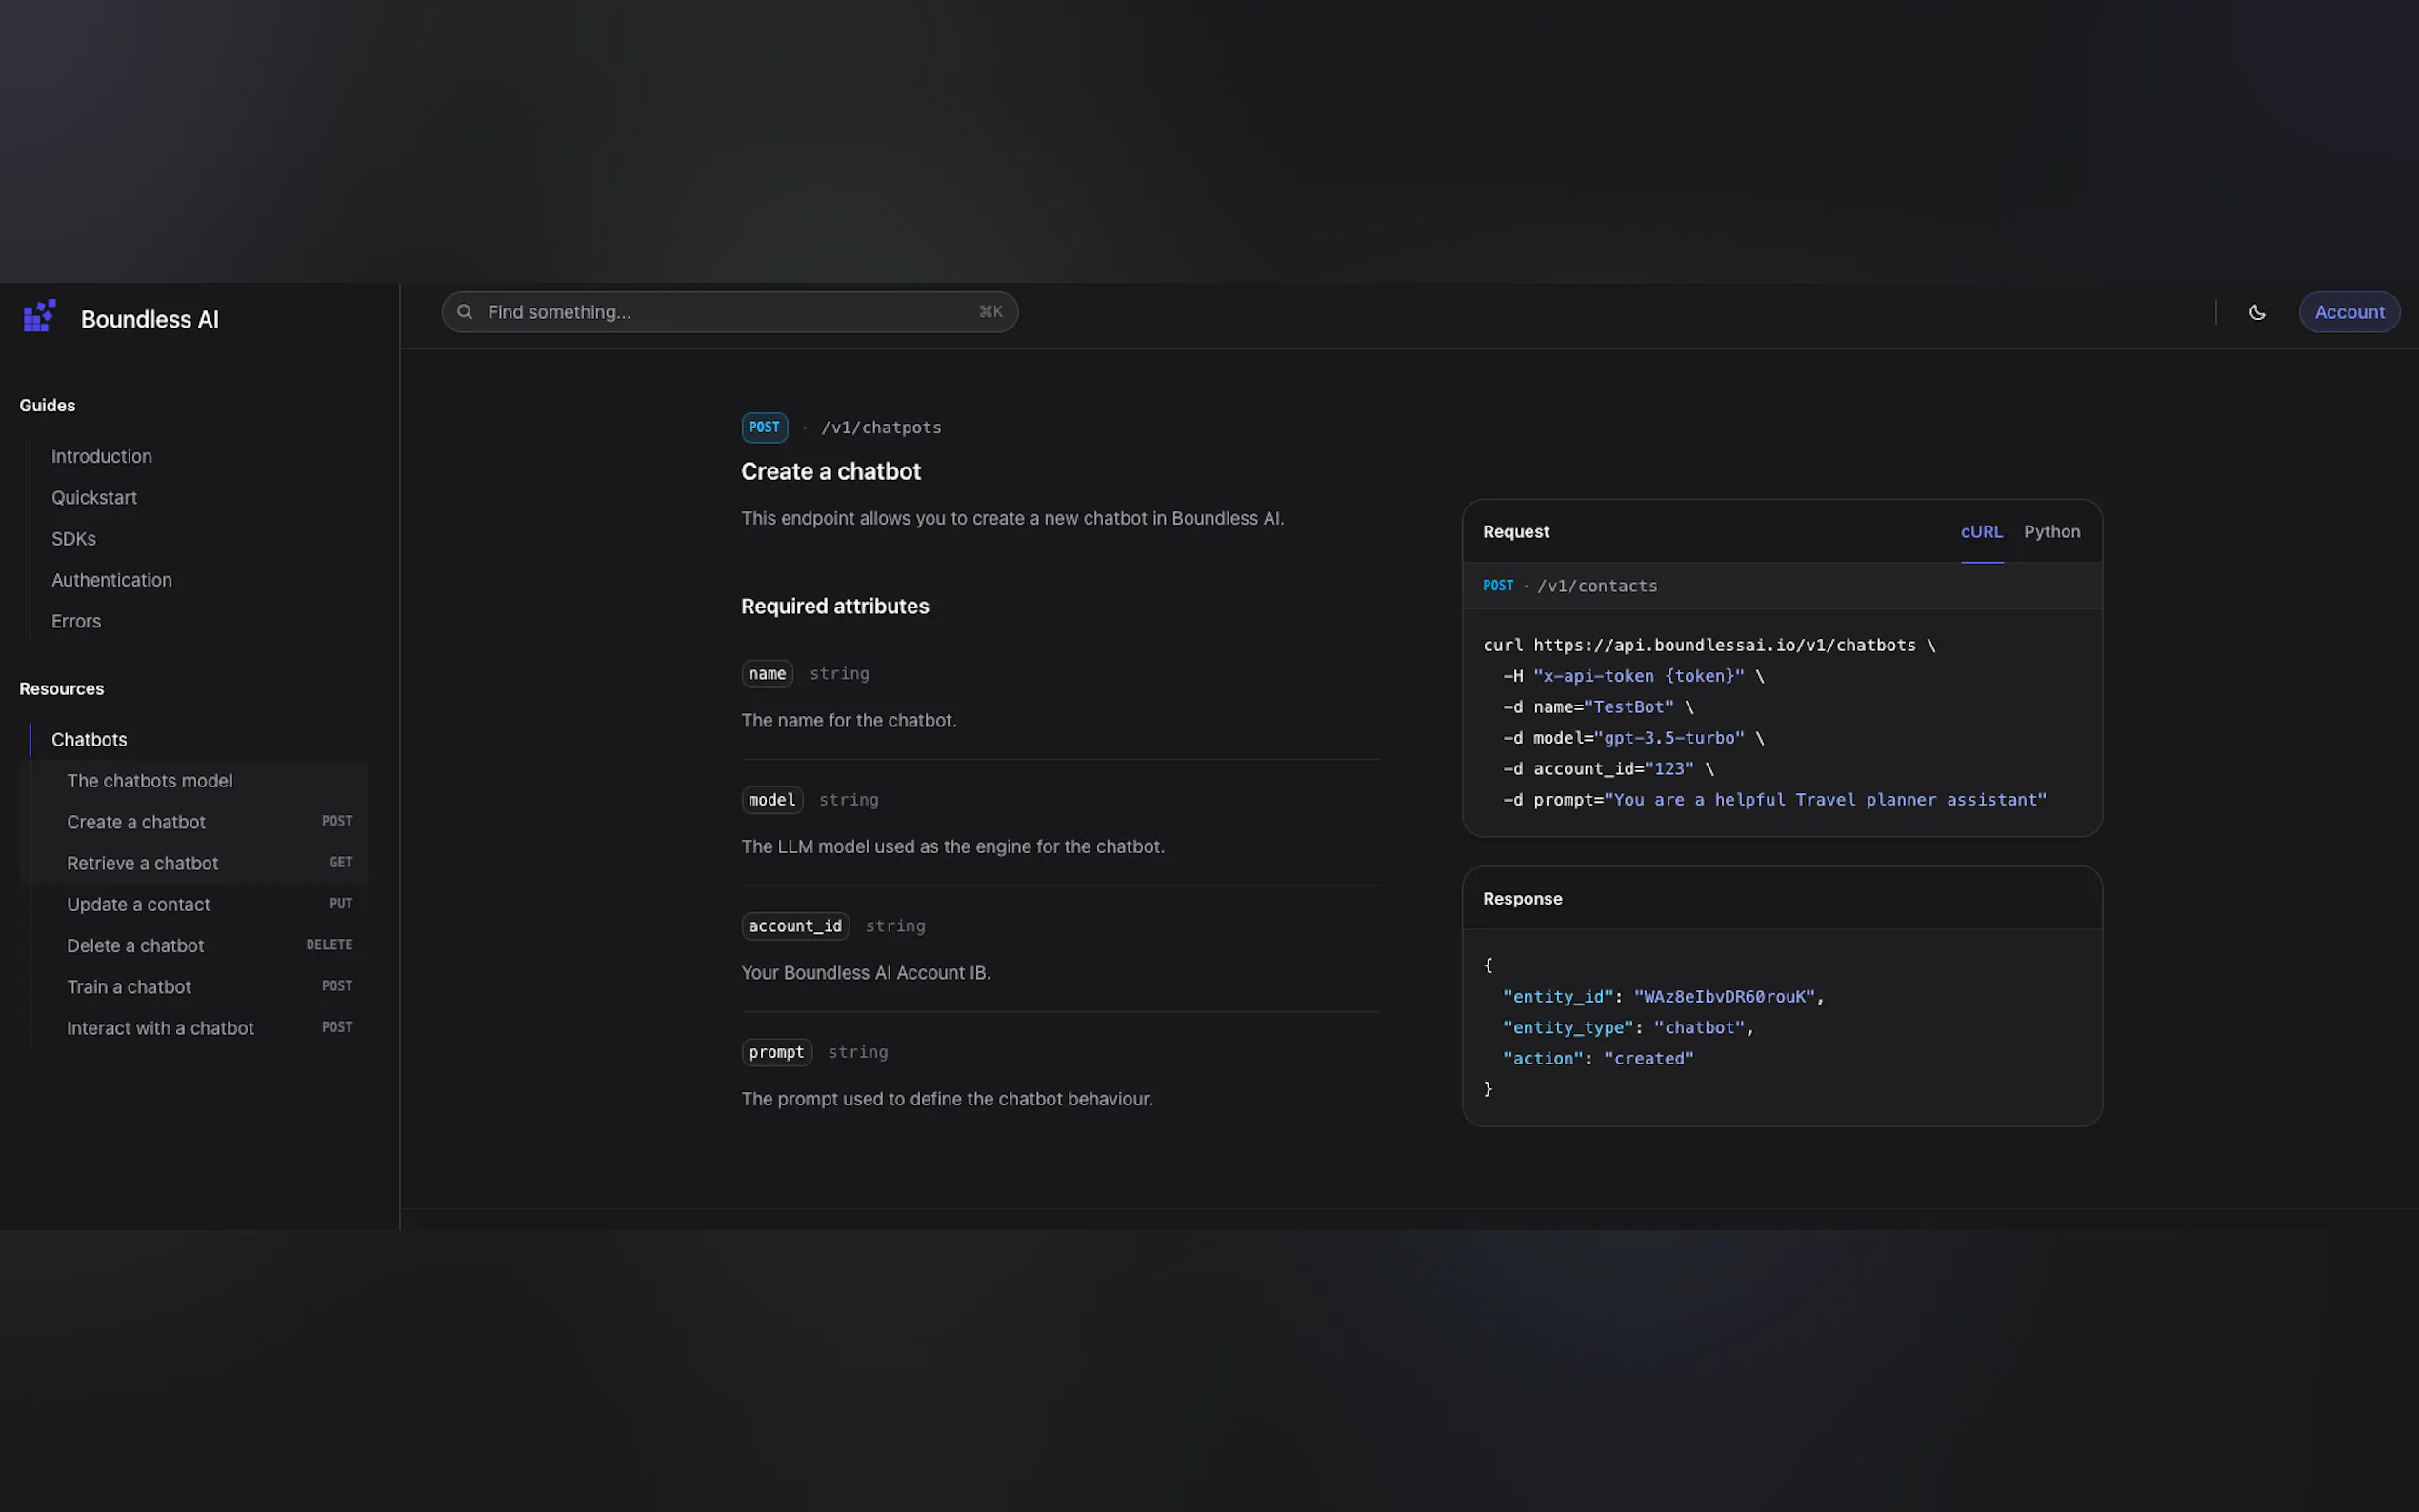The height and width of the screenshot is (1512, 2419).
Task: Switch to the Python request tab
Action: 2051,532
